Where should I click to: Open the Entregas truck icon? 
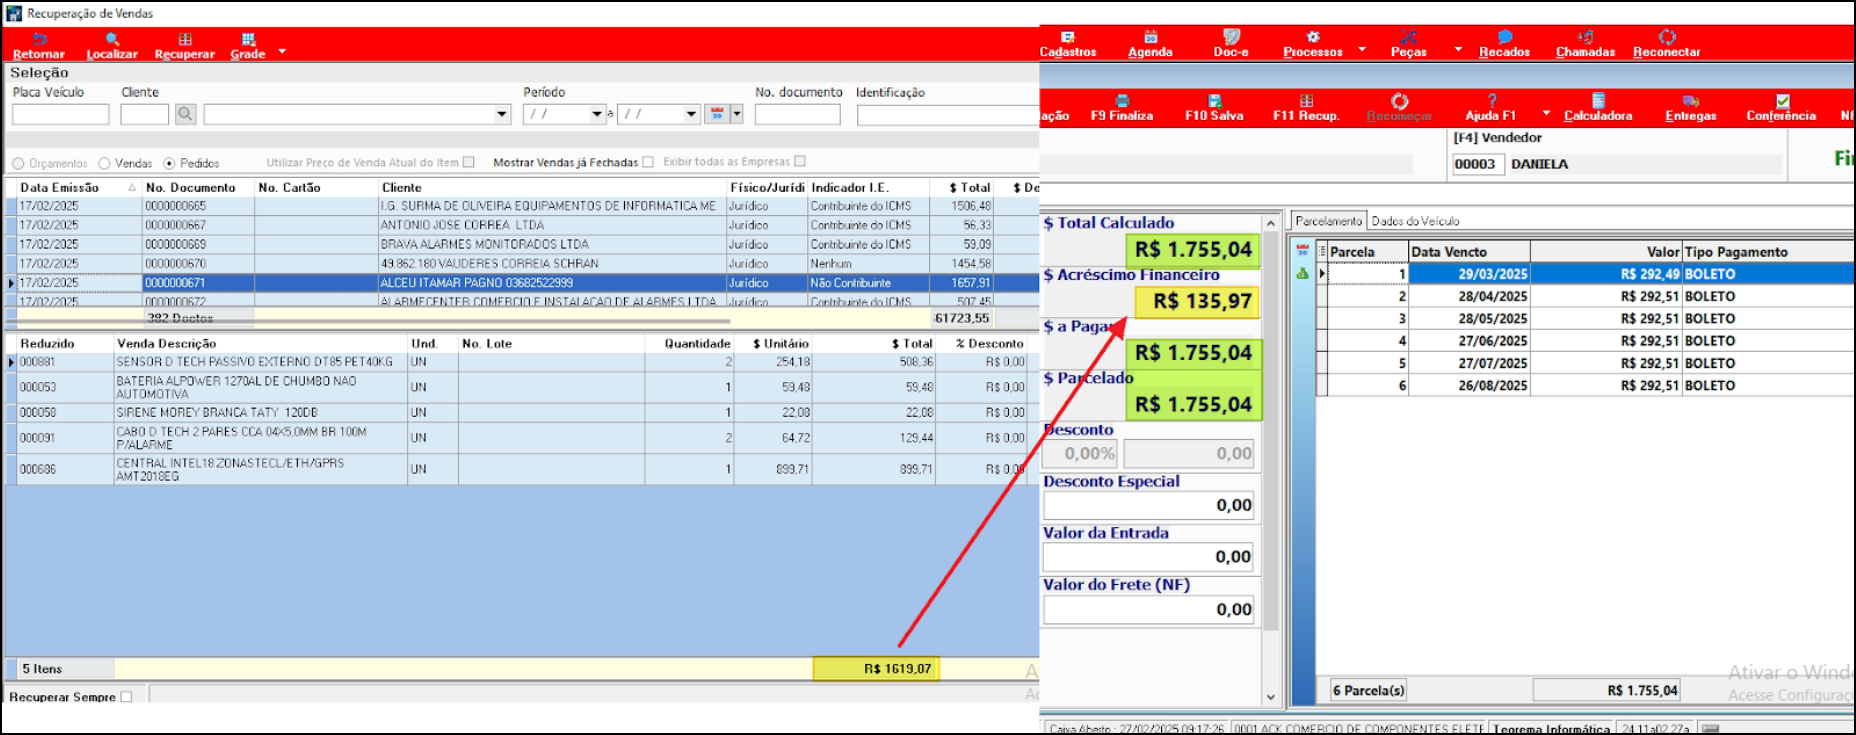pyautogui.click(x=1691, y=100)
